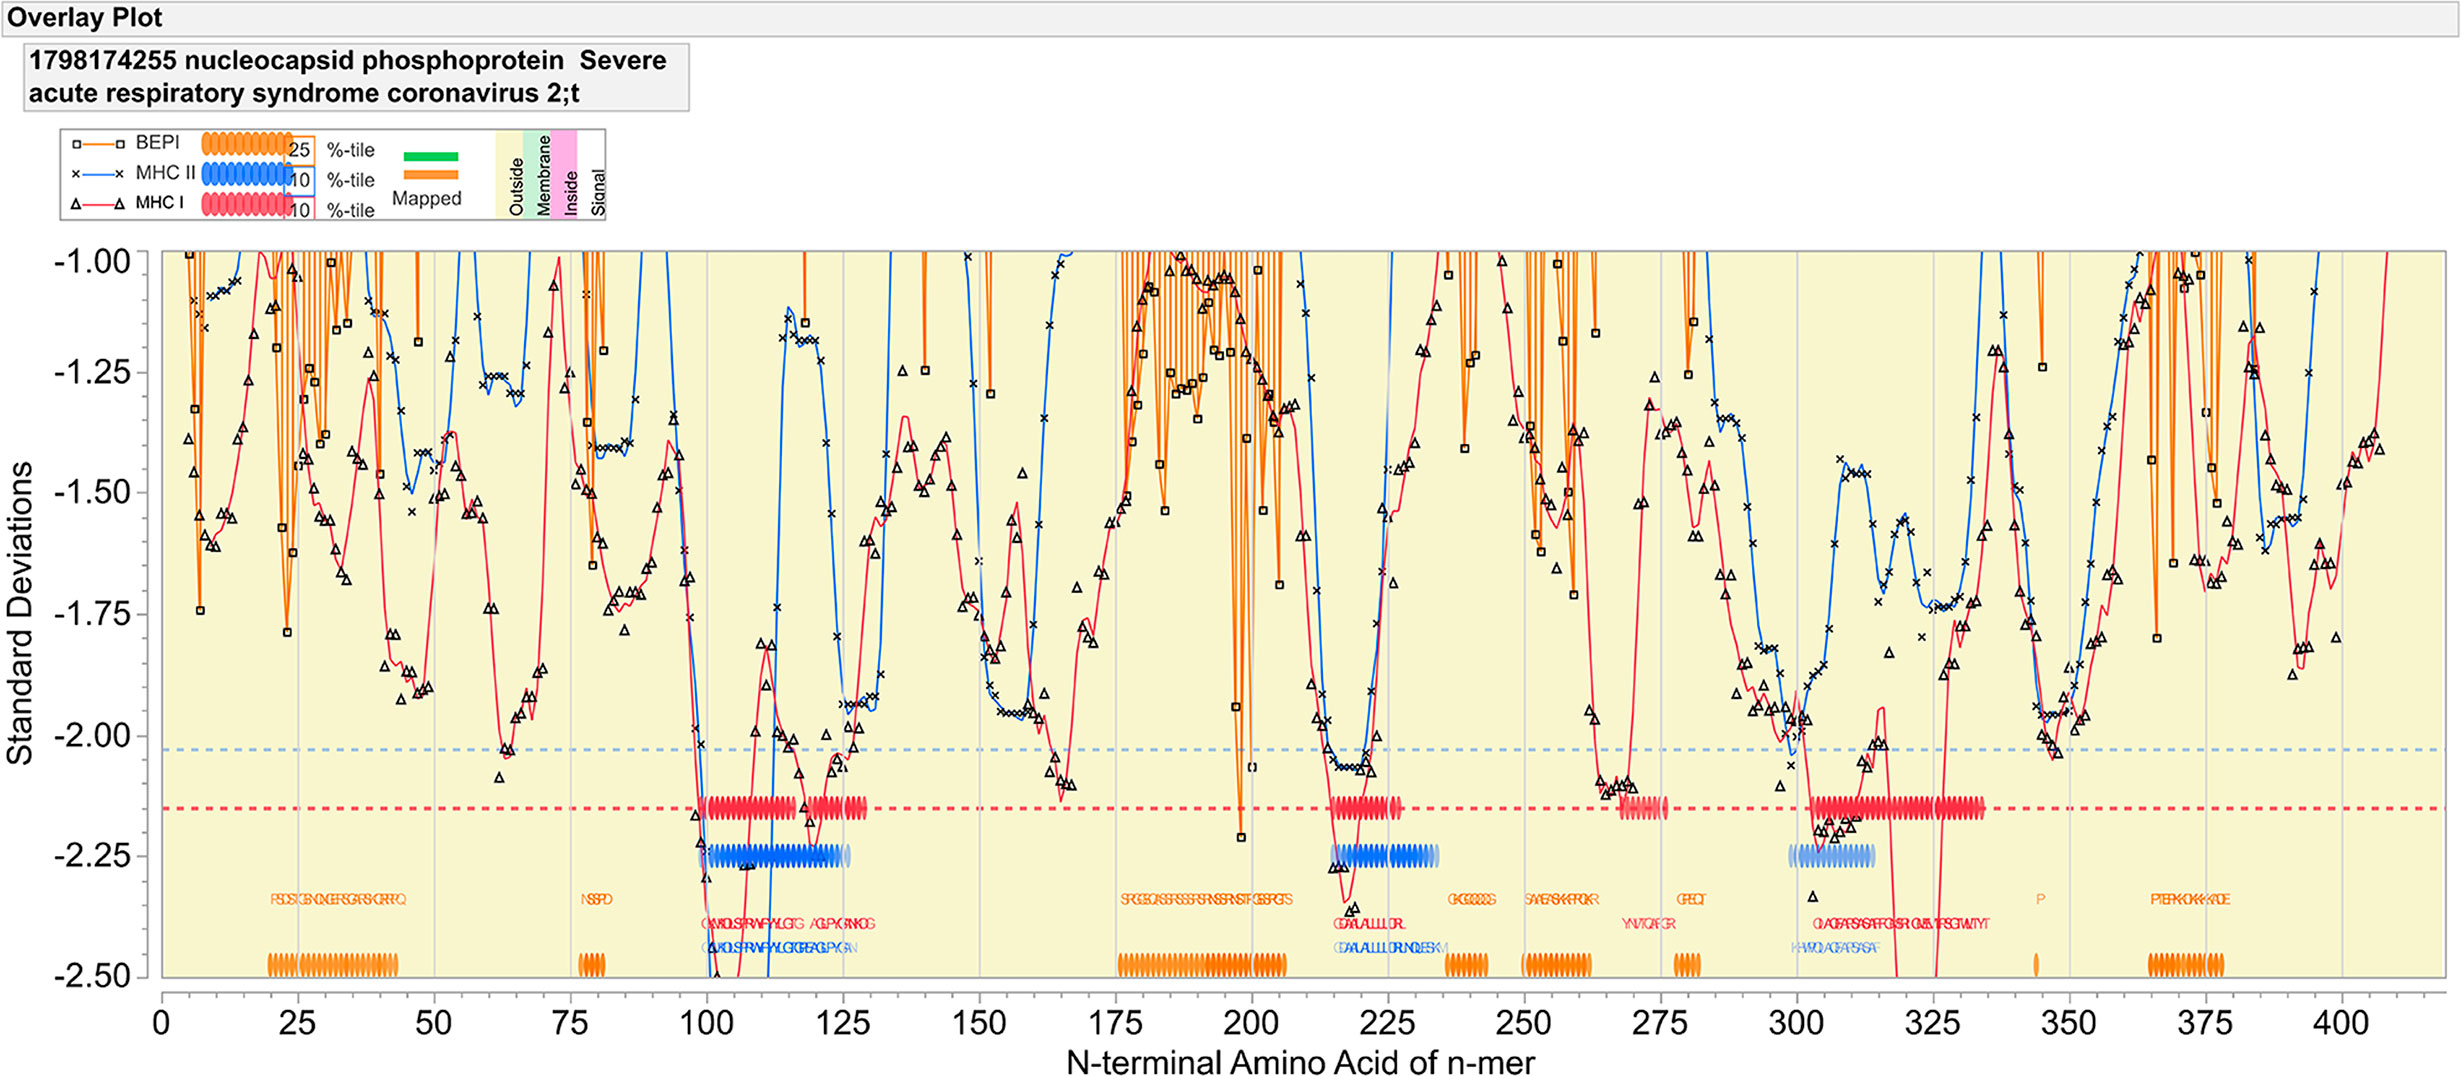
Task: Click the -2.25 y-axis tick label
Action: pos(92,856)
